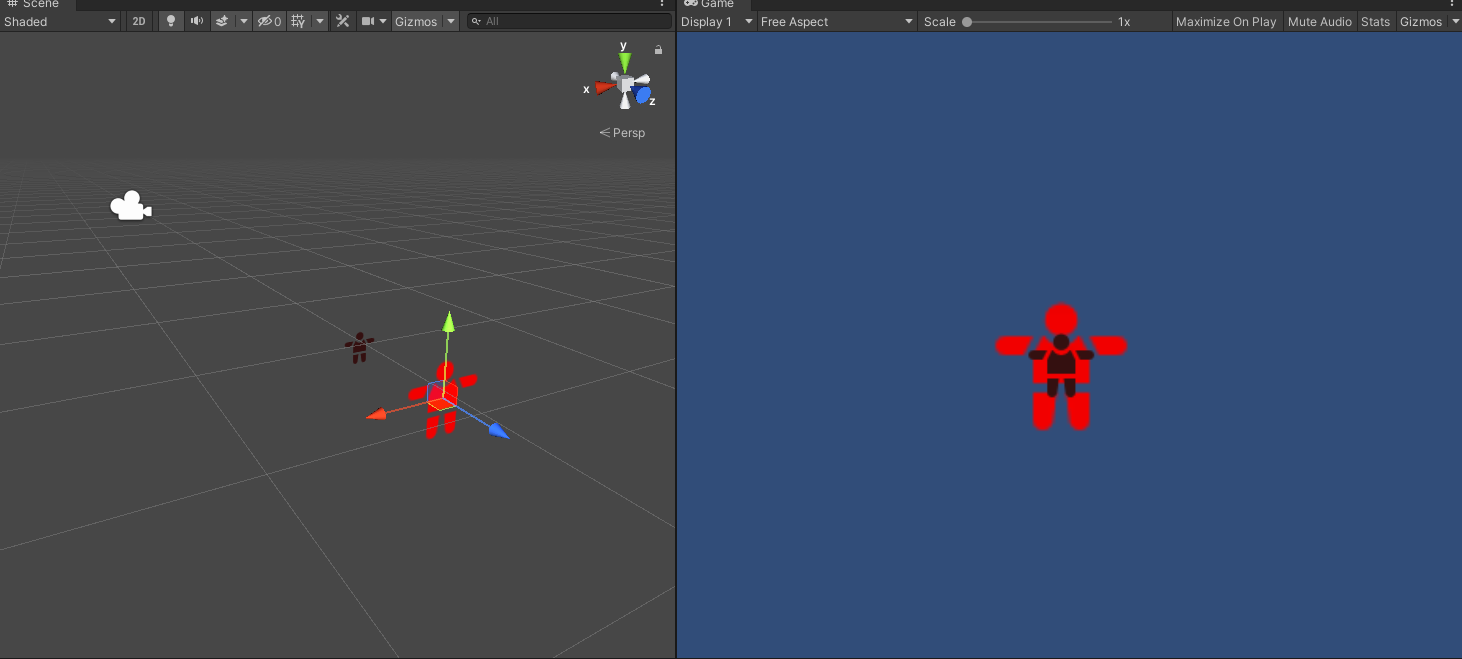The image size is (1462, 659).
Task: Toggle hidden objects visibility eye icon
Action: click(x=269, y=21)
